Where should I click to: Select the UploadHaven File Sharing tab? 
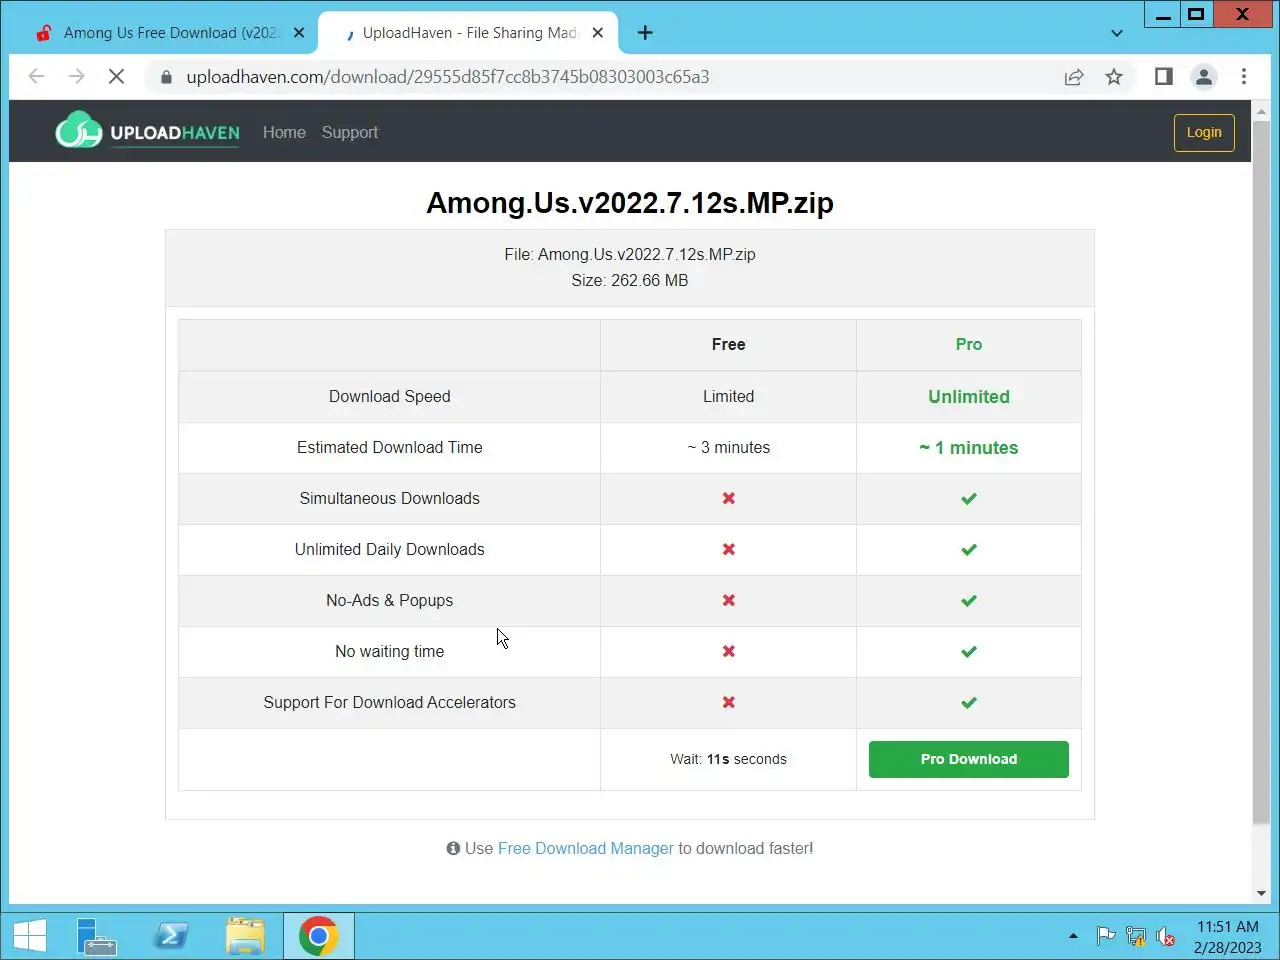click(x=468, y=33)
